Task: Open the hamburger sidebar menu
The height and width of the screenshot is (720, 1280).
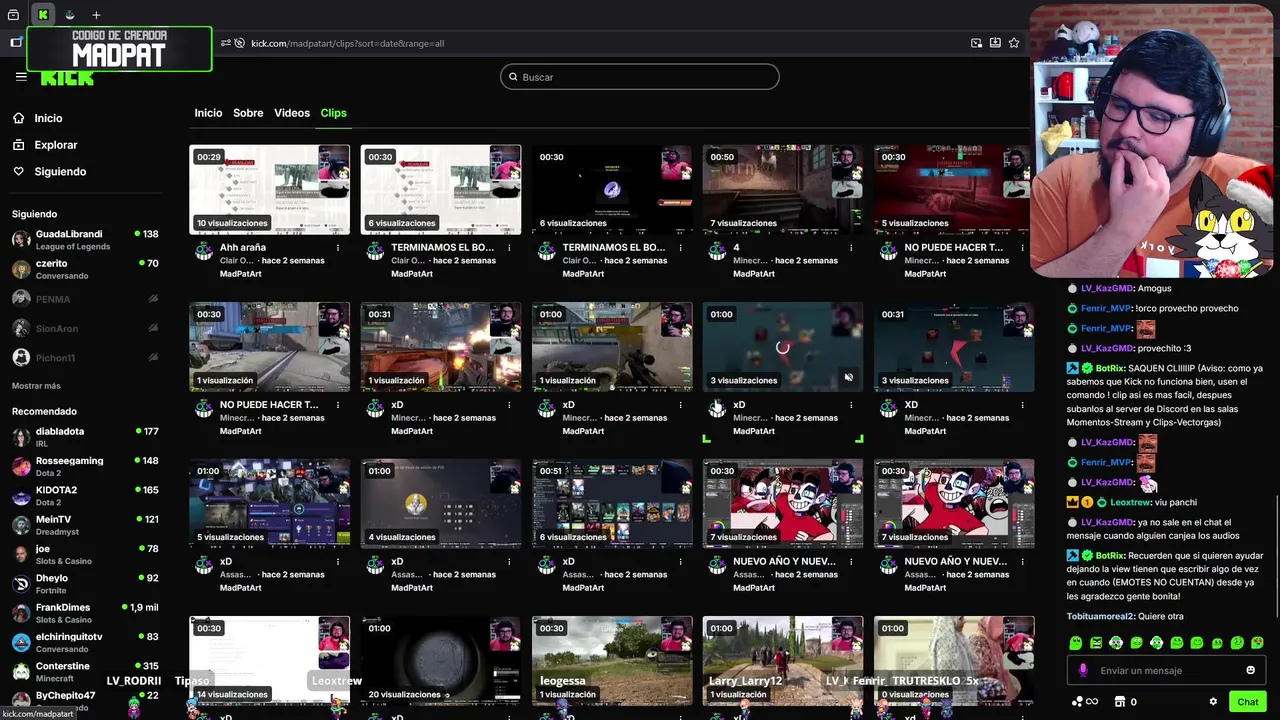Action: click(21, 76)
